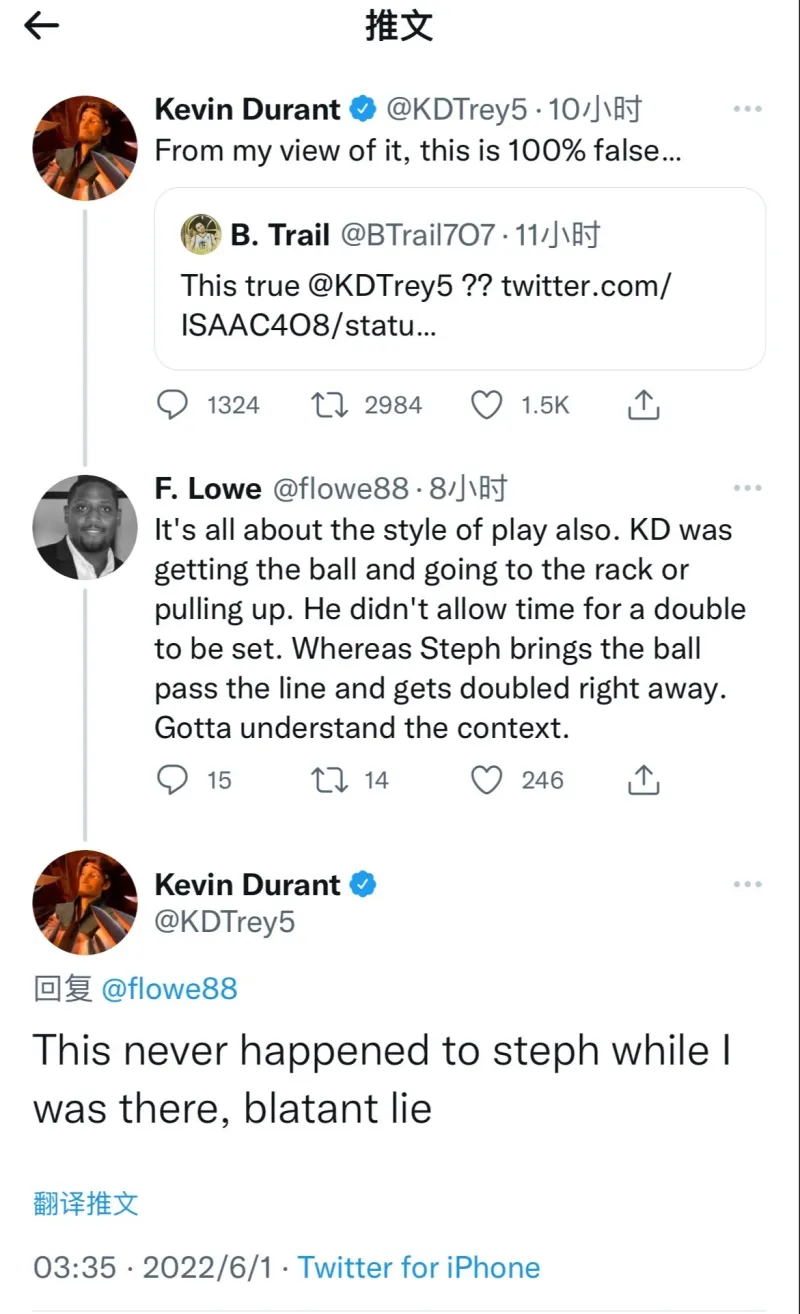800x1314 pixels.
Task: Like F. Lowe's tweet with 246 likes
Action: [486, 780]
